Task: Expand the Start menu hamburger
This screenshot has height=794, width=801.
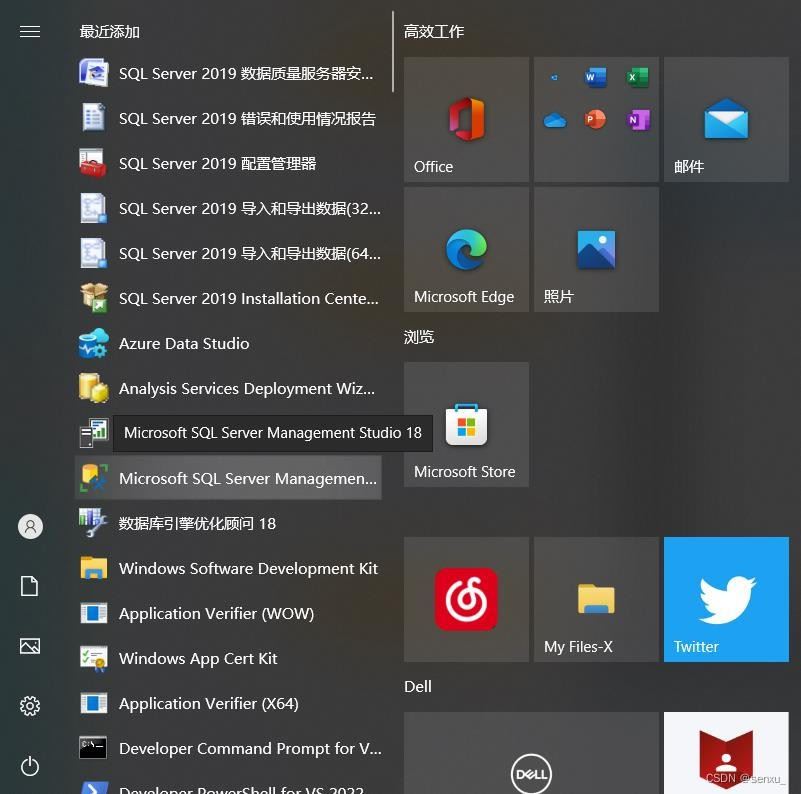Action: [30, 32]
